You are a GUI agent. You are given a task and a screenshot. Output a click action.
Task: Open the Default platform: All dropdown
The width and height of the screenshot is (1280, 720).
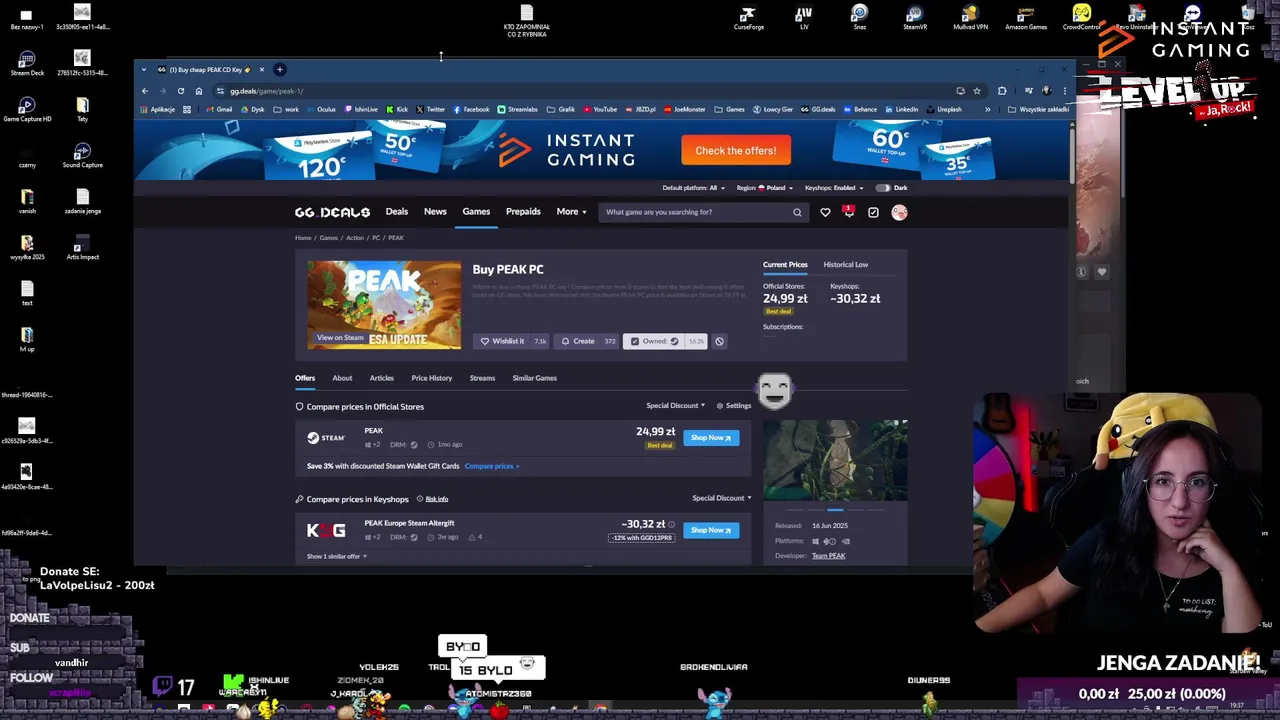pyautogui.click(x=693, y=188)
